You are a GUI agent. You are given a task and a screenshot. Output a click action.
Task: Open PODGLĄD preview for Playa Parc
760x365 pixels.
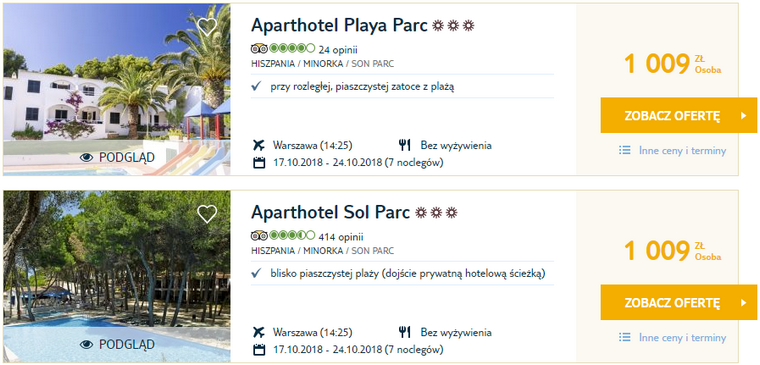point(117,158)
